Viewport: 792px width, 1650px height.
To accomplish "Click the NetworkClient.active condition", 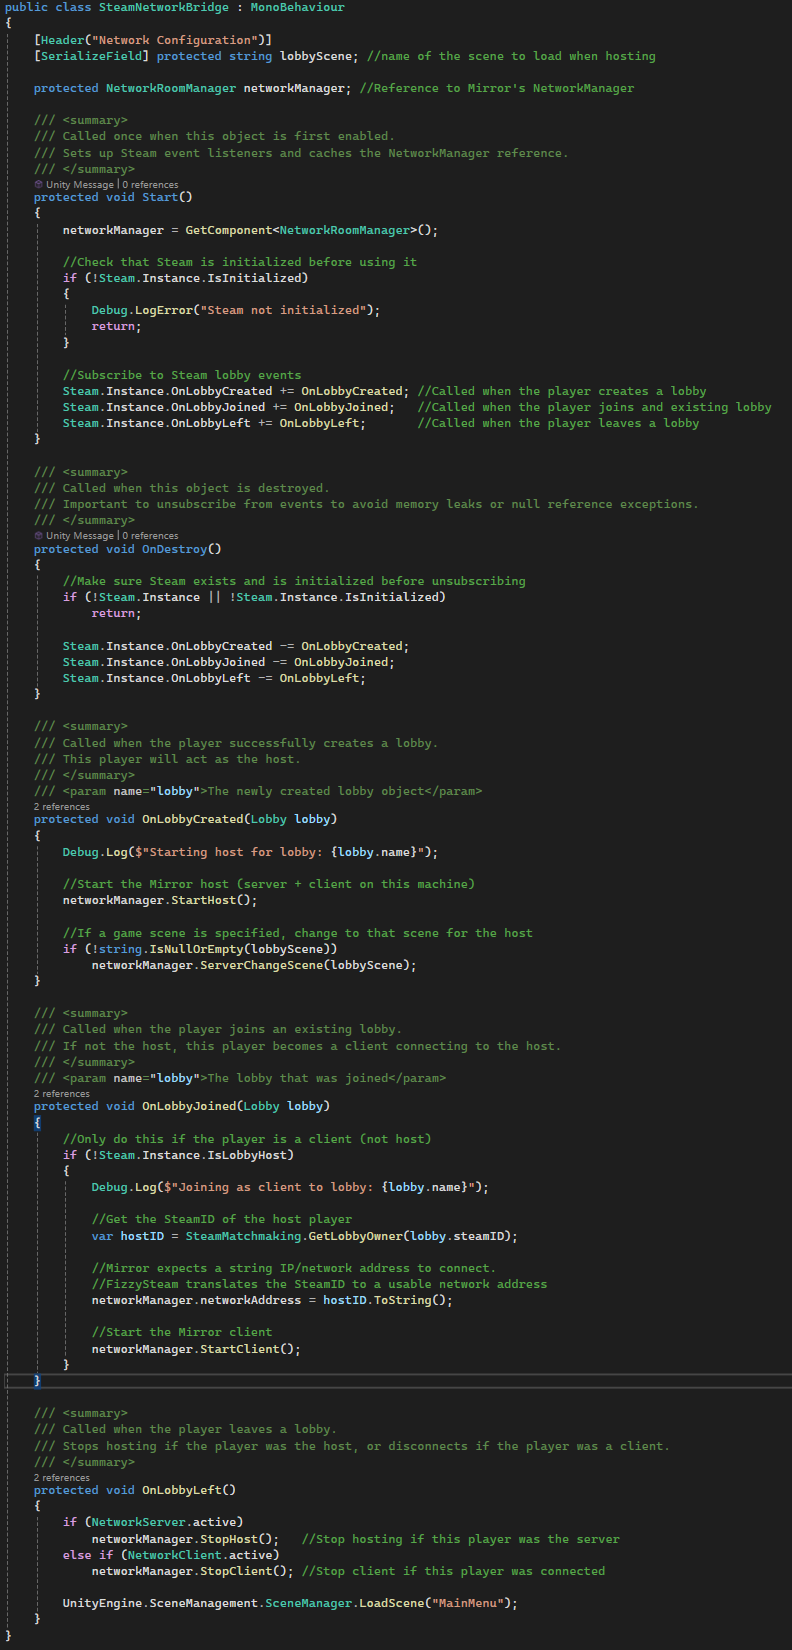I will pyautogui.click(x=203, y=1555).
